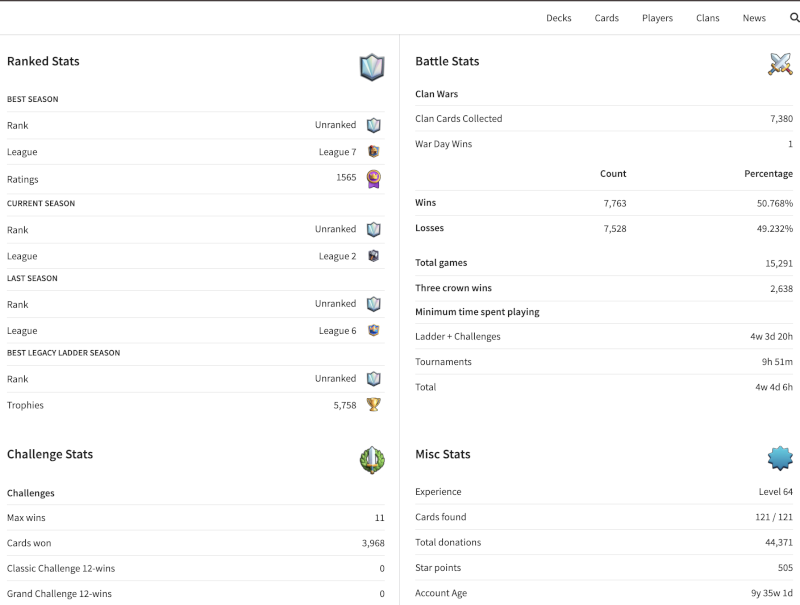Screen dimensions: 800x605
Task: Click the ratings value 1565
Action: coord(346,178)
